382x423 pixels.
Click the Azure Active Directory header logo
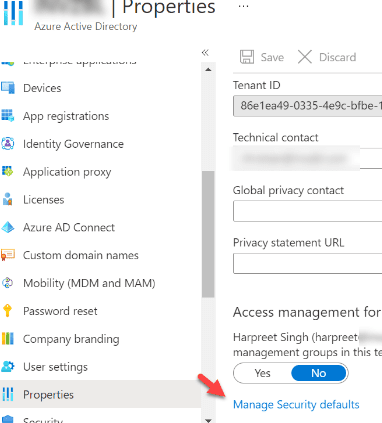(13, 13)
